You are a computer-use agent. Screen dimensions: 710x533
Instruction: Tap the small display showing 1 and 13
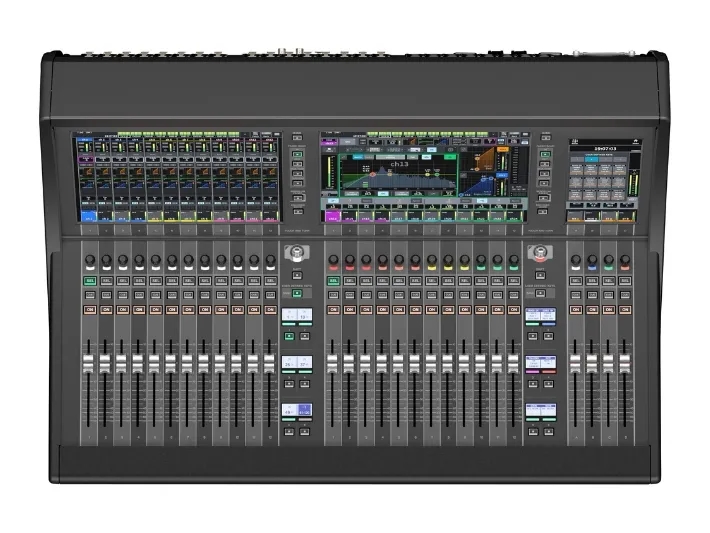297,315
